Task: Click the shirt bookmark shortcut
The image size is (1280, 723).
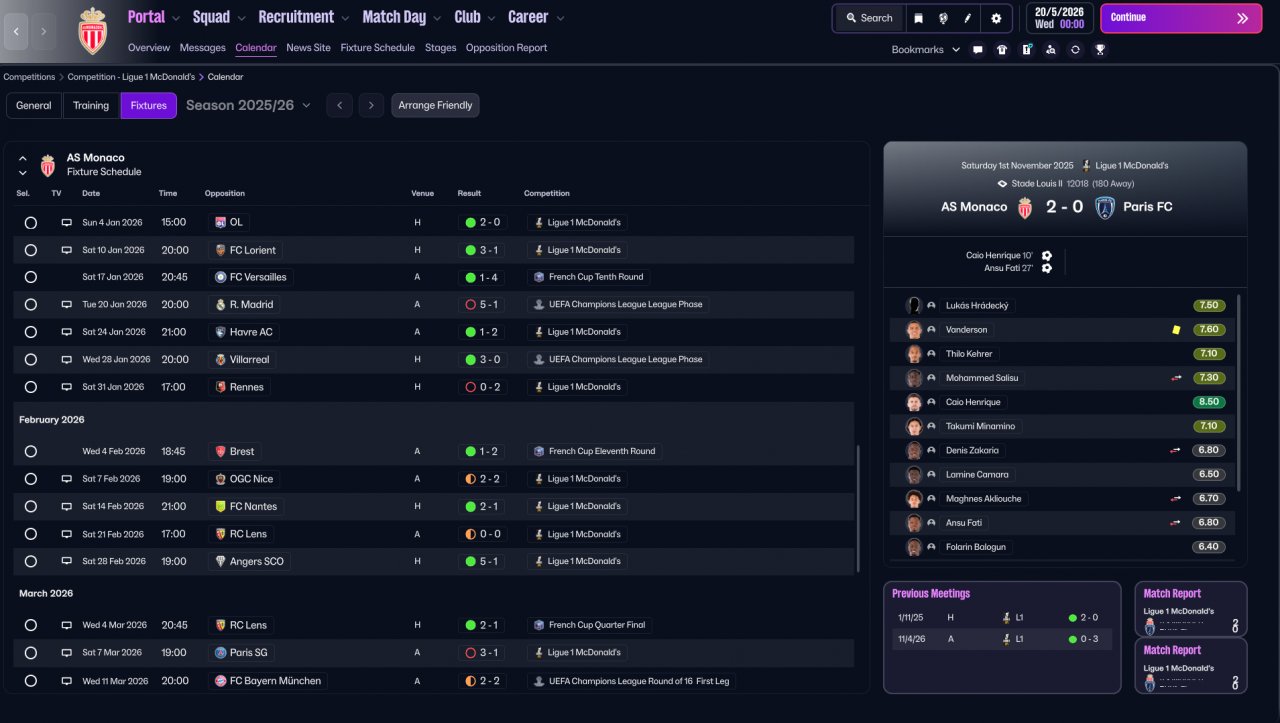Action: (1002, 49)
